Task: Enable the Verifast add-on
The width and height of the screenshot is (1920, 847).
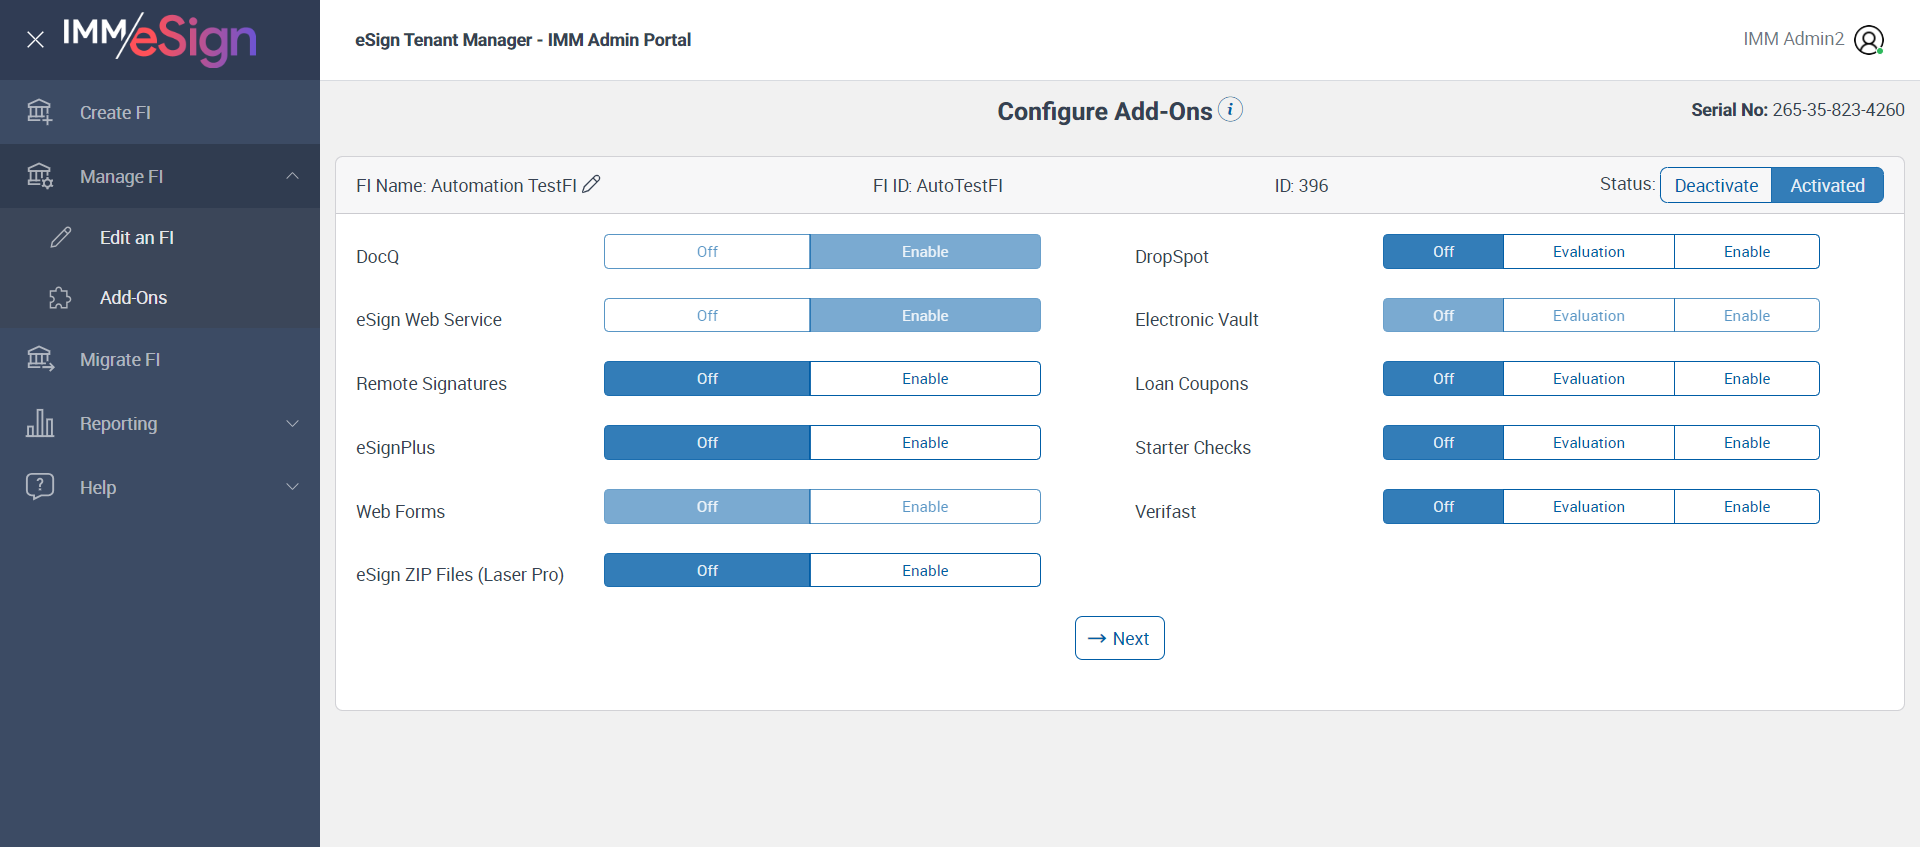Action: (x=1746, y=507)
